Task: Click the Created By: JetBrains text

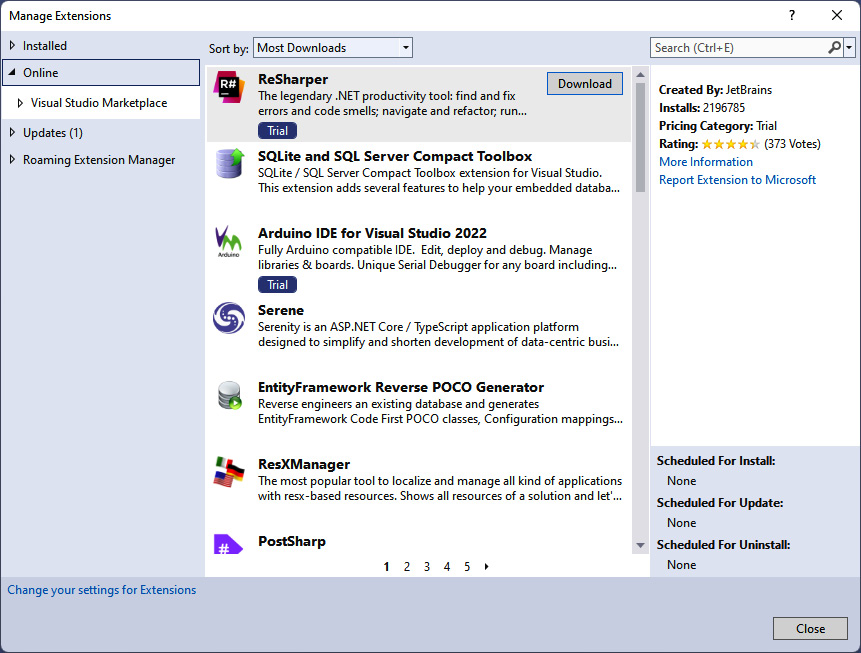Action: (715, 90)
